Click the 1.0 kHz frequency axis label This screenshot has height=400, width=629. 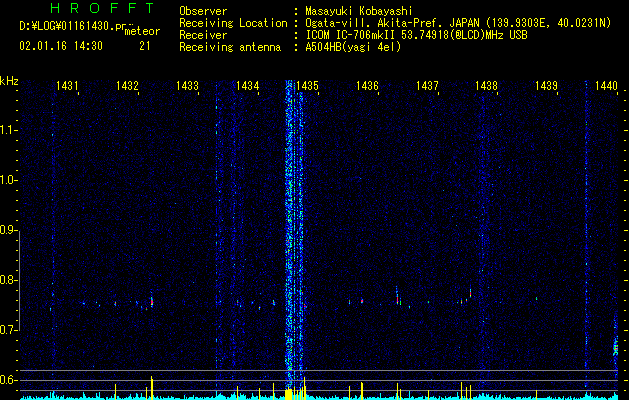click(8, 180)
